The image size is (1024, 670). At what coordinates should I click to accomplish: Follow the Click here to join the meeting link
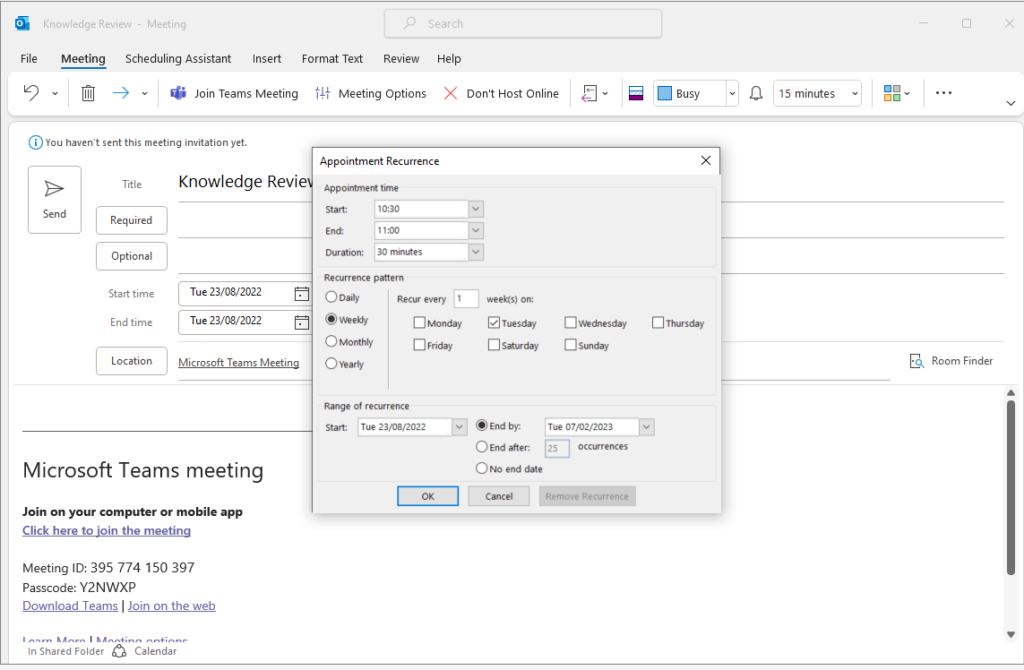pyautogui.click(x=106, y=531)
